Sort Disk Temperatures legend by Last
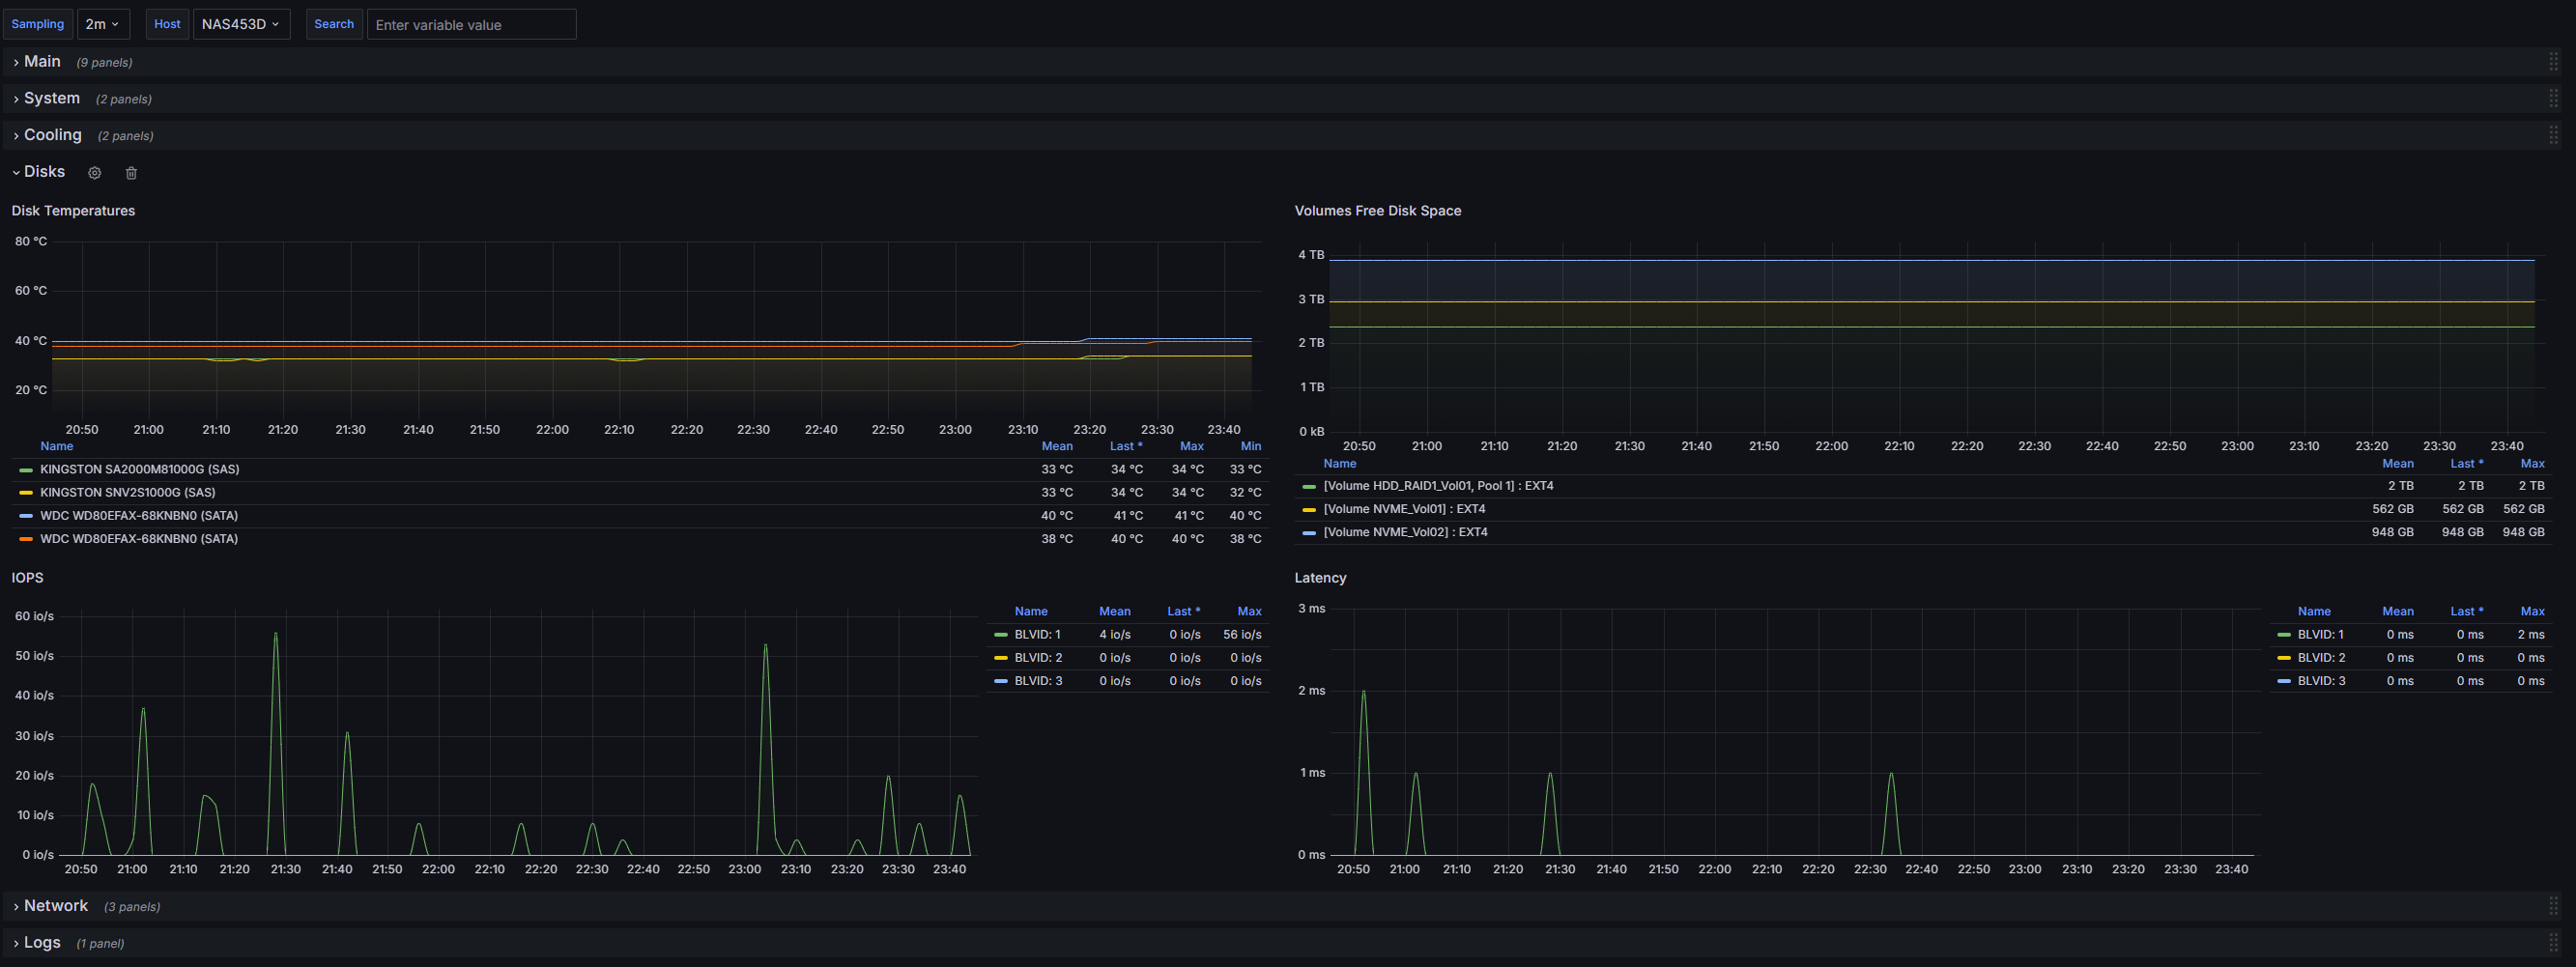Screen dimensions: 2576x967 tap(1125, 446)
